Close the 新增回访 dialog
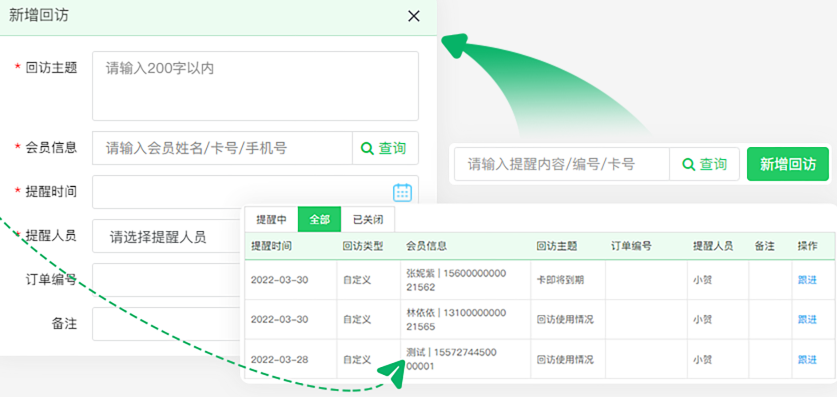Image resolution: width=837 pixels, height=397 pixels. tap(414, 17)
